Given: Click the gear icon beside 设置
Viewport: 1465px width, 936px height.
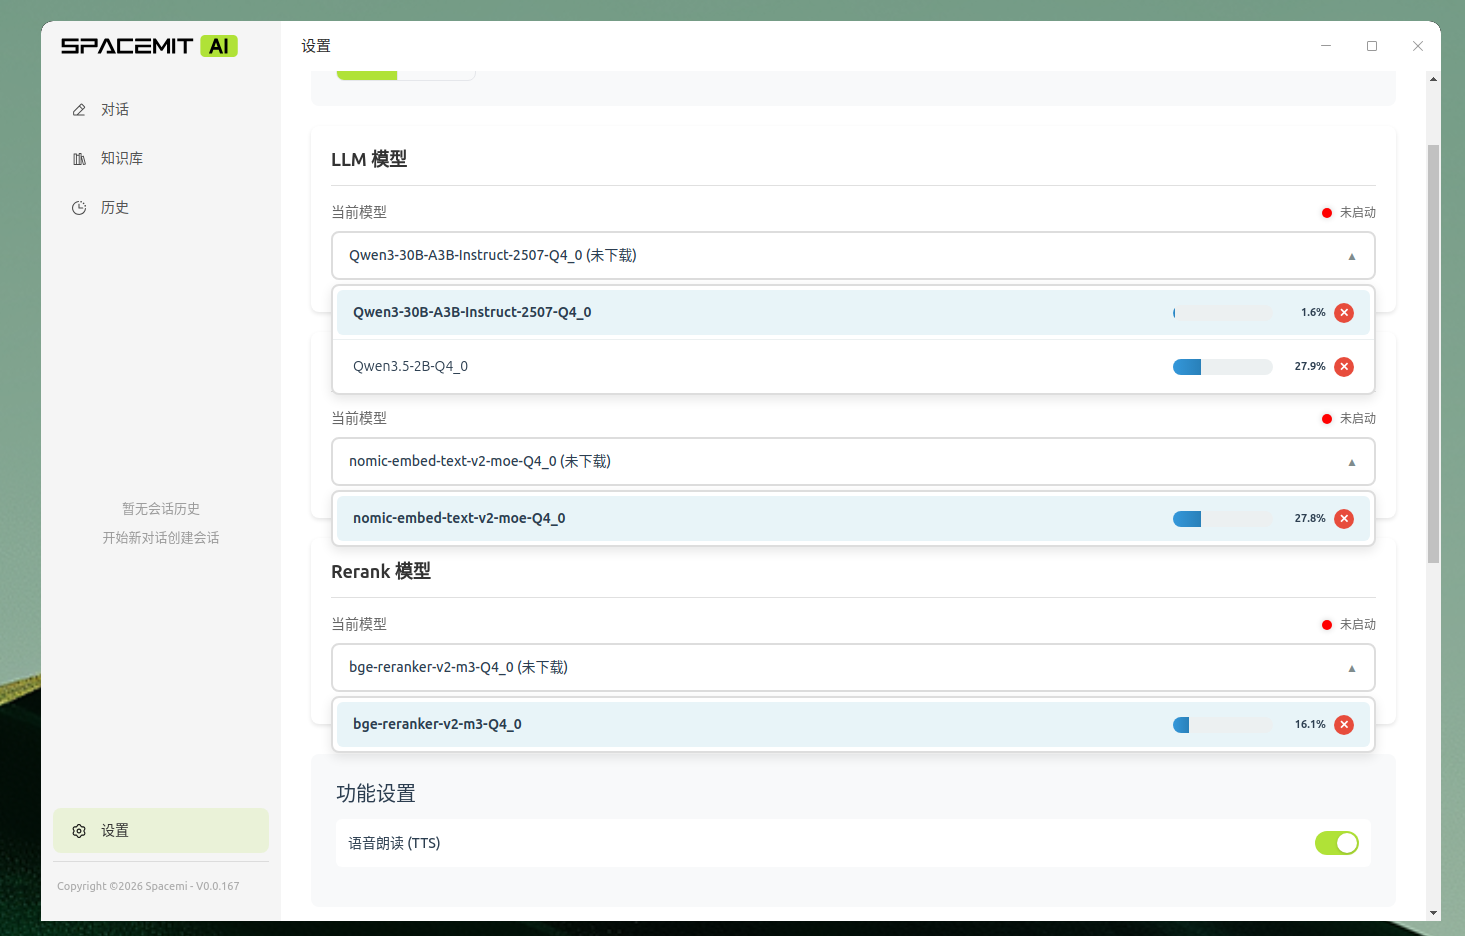Looking at the screenshot, I should click(79, 831).
